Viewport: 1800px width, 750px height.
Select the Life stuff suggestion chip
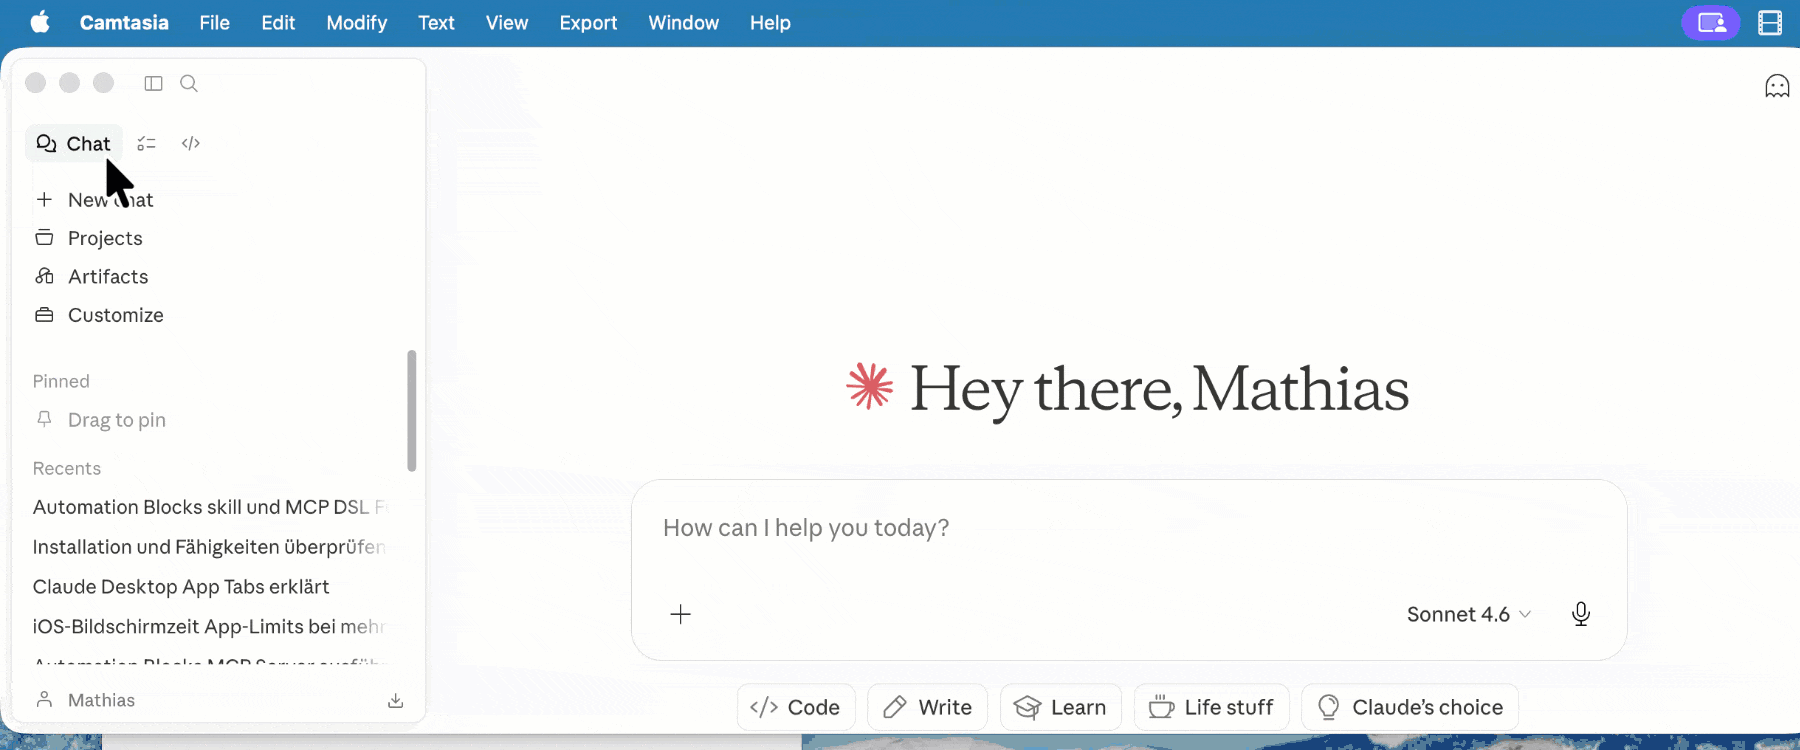tap(1211, 707)
